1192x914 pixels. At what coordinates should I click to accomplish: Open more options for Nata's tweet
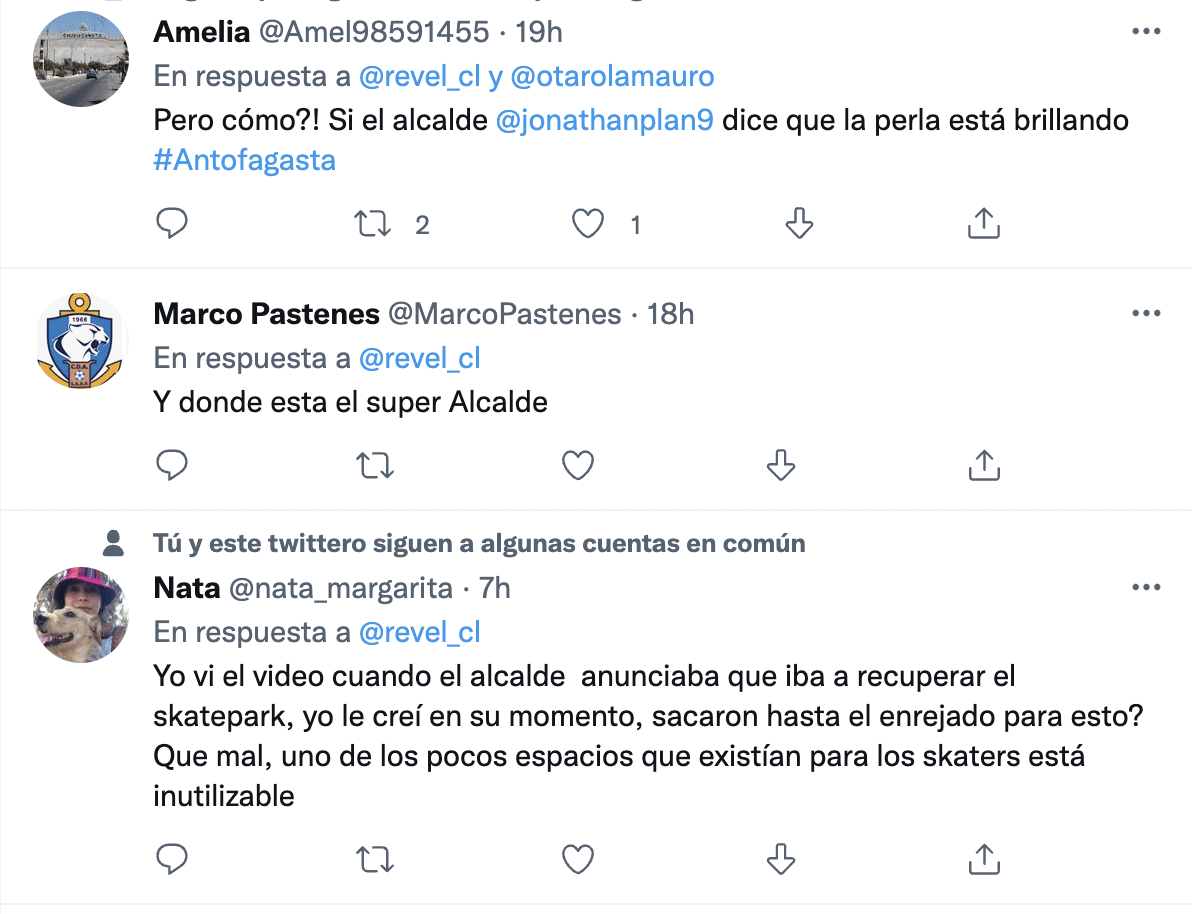coord(1146,586)
